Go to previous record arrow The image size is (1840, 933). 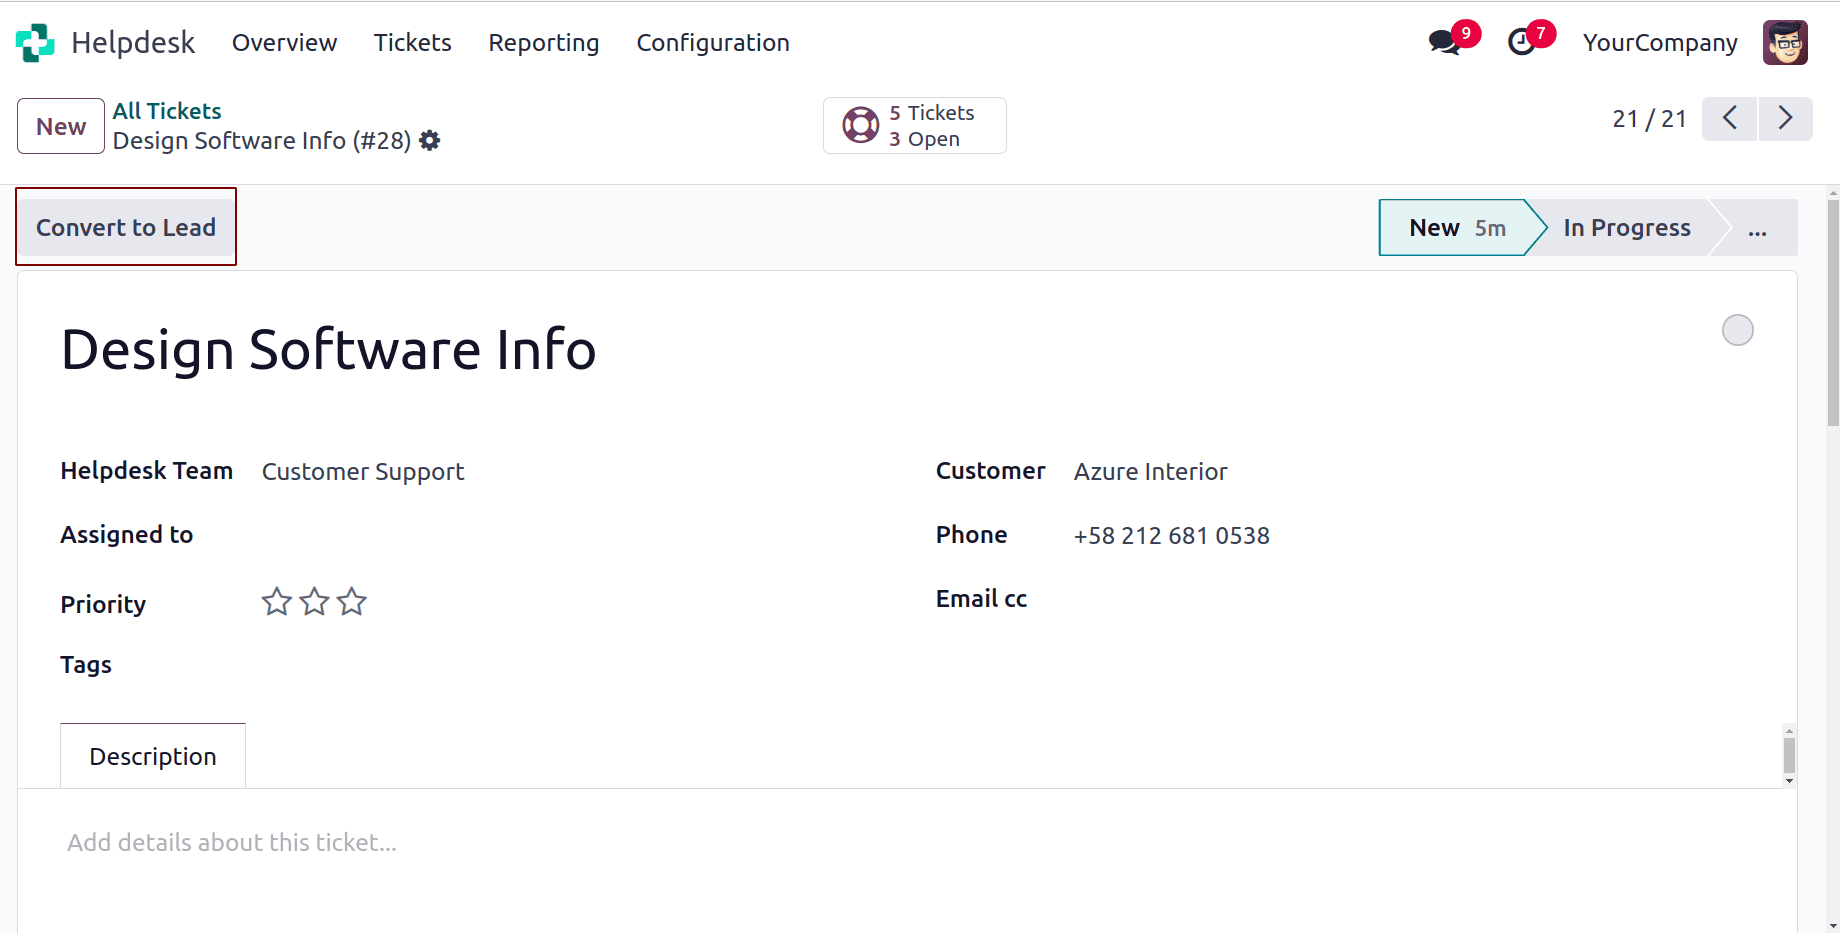click(1729, 118)
